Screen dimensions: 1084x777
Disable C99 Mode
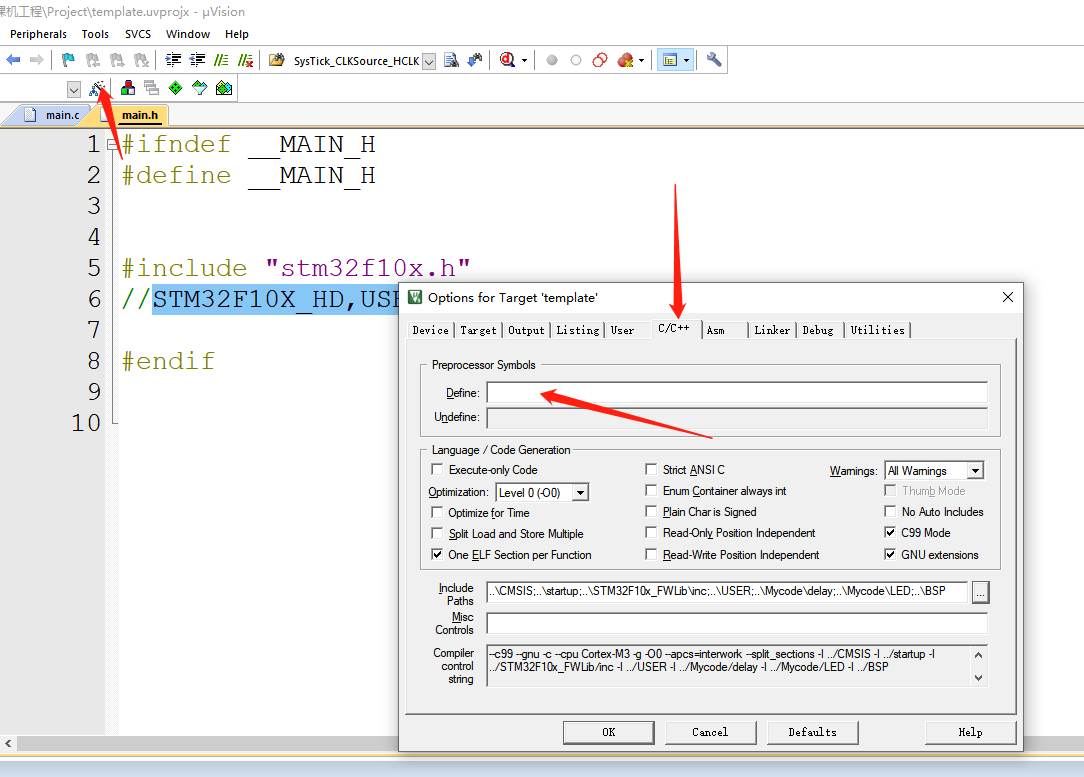pos(890,532)
